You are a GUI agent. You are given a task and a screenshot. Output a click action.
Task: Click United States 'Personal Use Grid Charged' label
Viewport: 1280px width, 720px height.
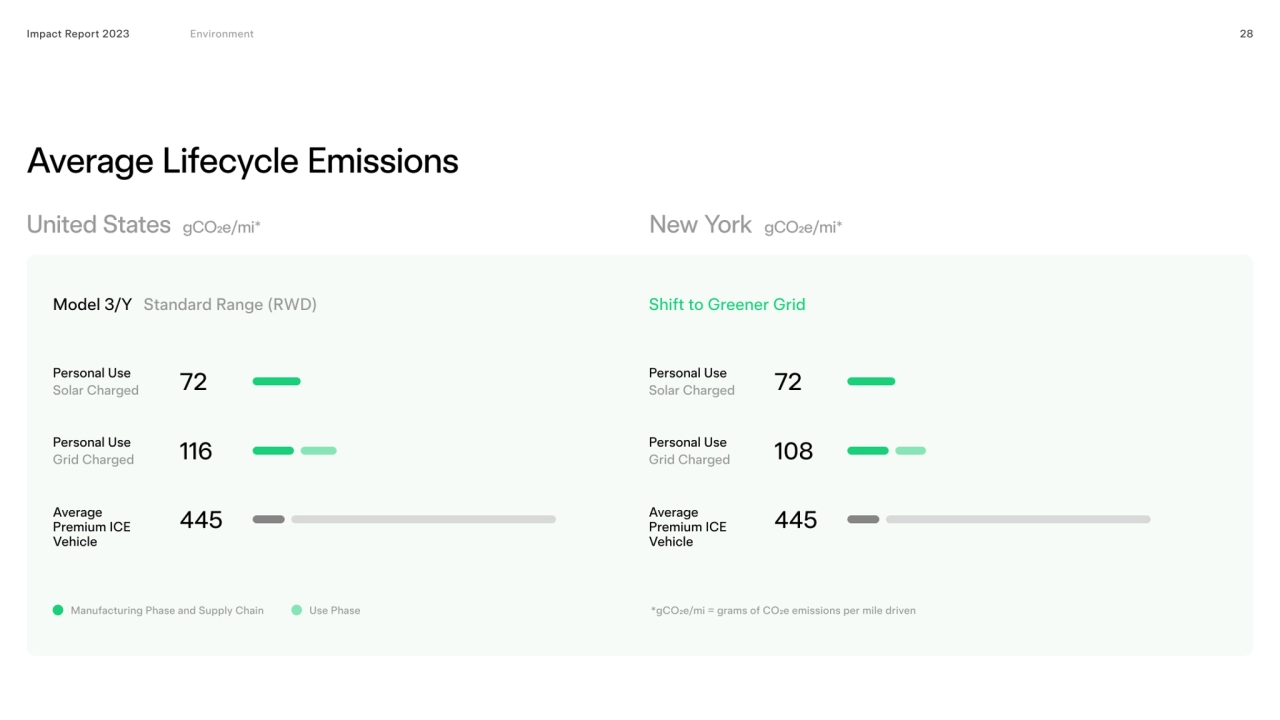(93, 451)
